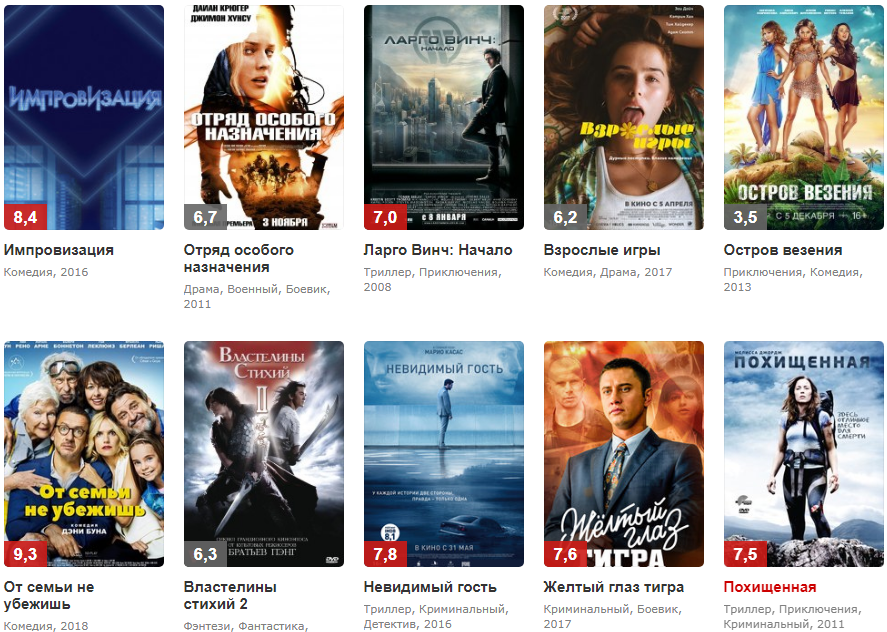887x632 pixels.
Task: Open the Невидимый гость title link
Action: pyautogui.click(x=430, y=587)
